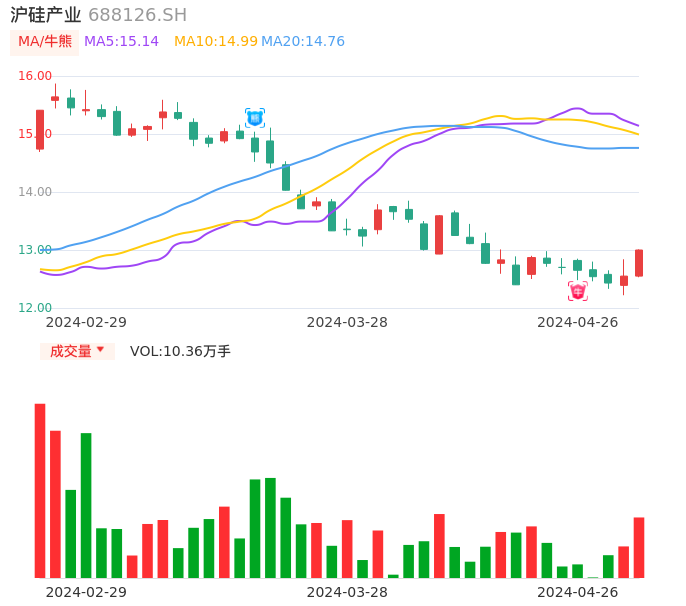
Task: Click the blue bear signal marker icon
Action: tap(255, 118)
